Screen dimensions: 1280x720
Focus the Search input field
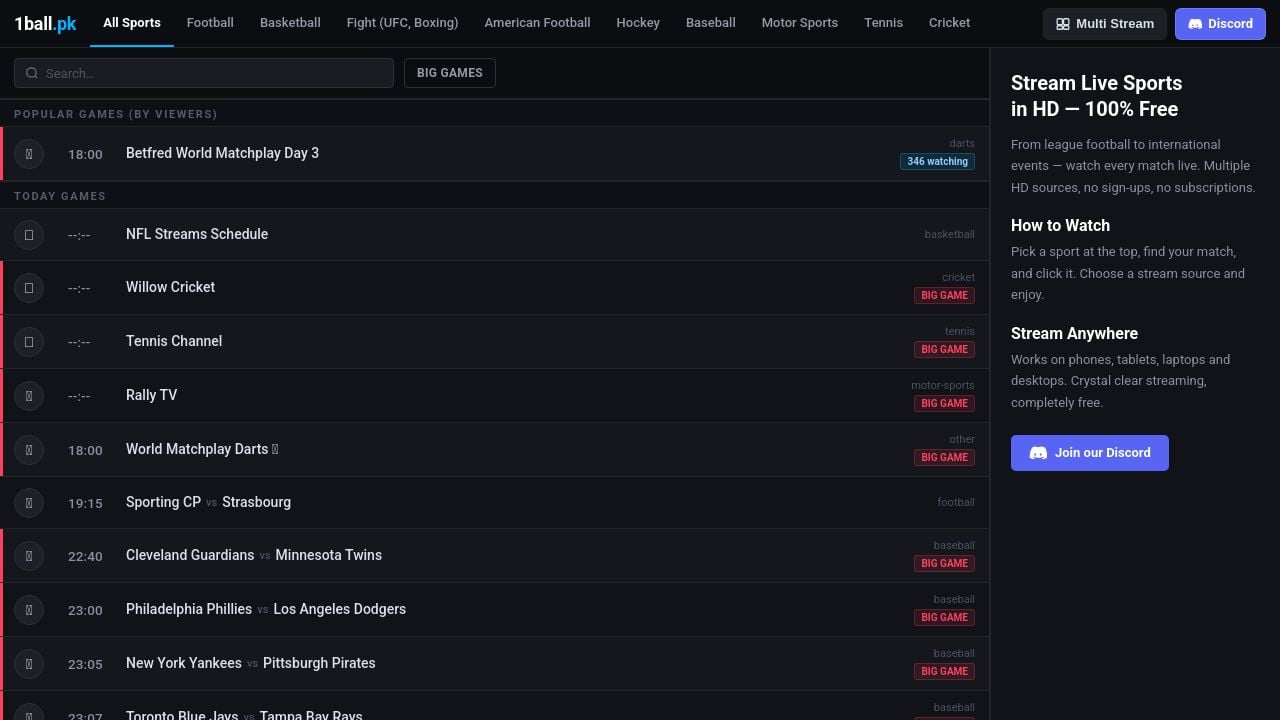(204, 73)
